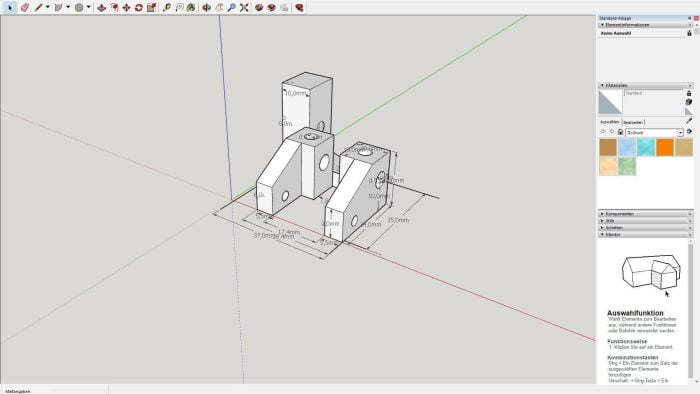Activate the Rotate tool
Viewport: 700px width, 394px height.
(139, 8)
